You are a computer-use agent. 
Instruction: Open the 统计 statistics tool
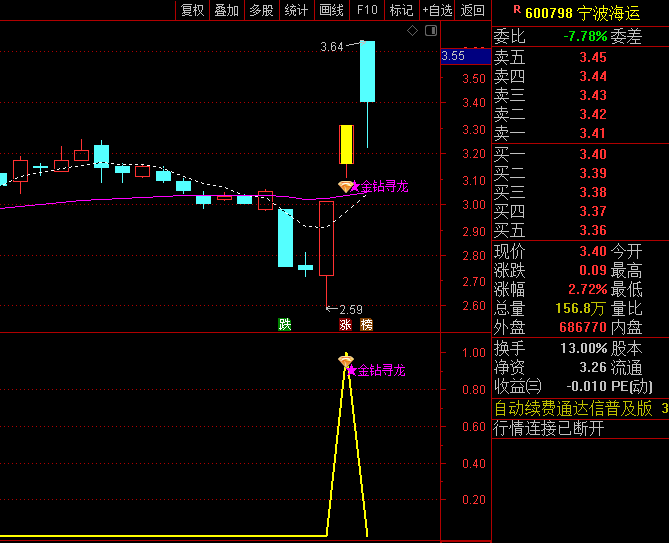tap(297, 10)
